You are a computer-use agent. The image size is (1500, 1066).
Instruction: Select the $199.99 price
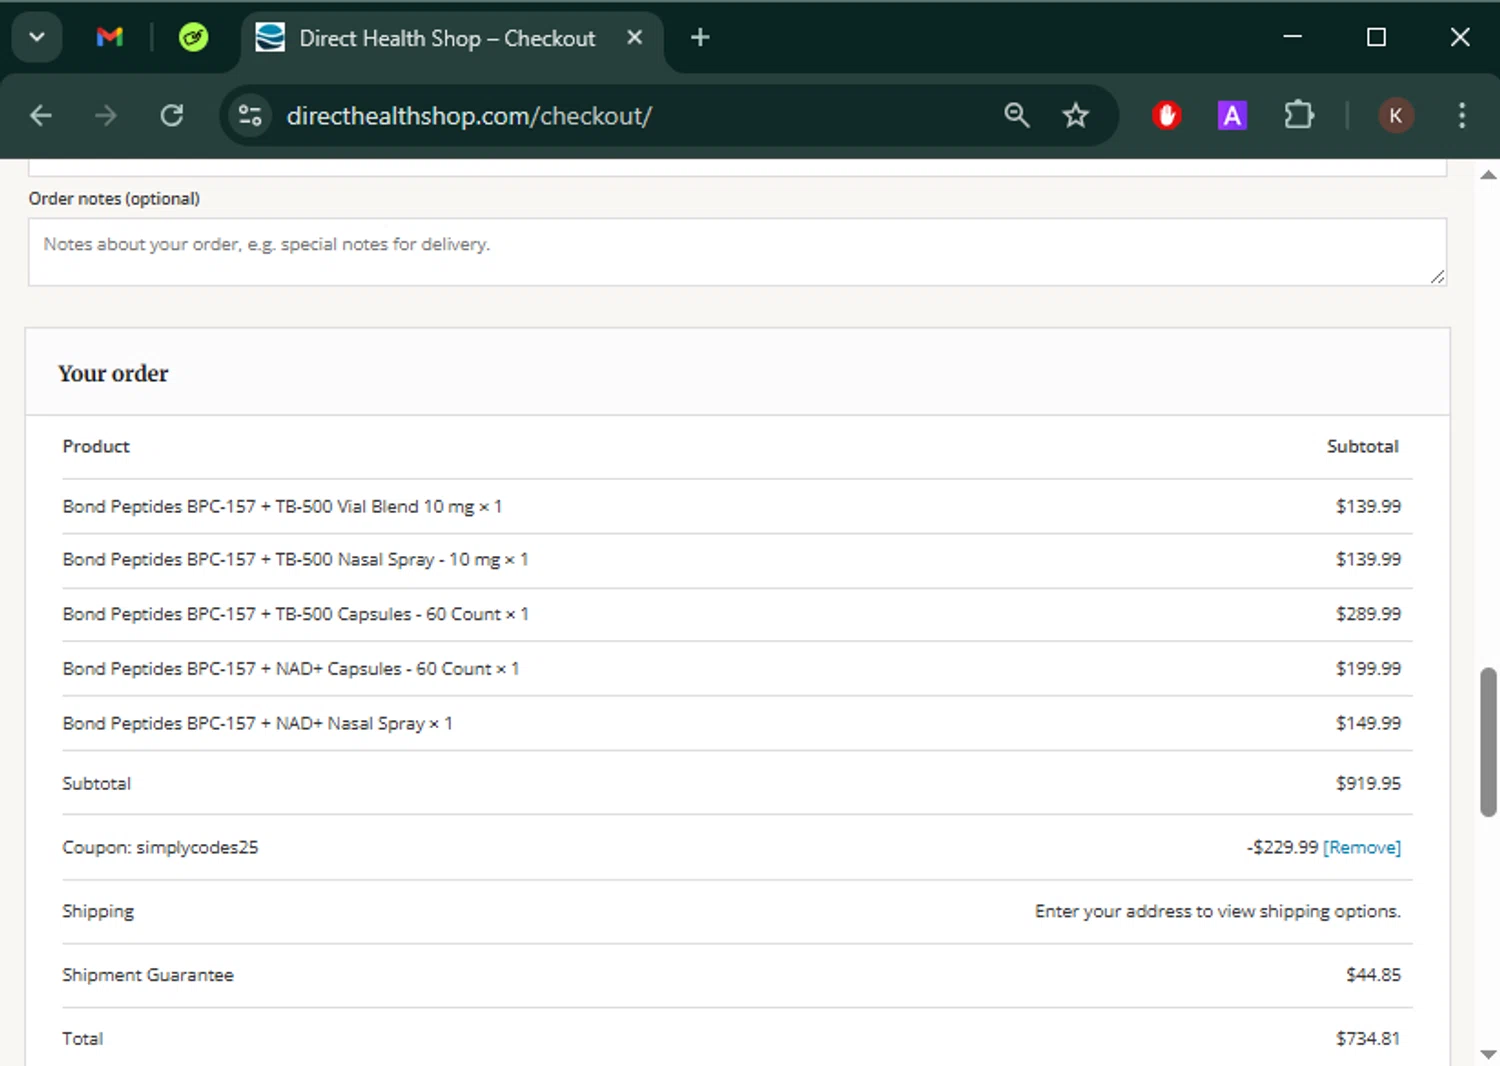tap(1368, 668)
